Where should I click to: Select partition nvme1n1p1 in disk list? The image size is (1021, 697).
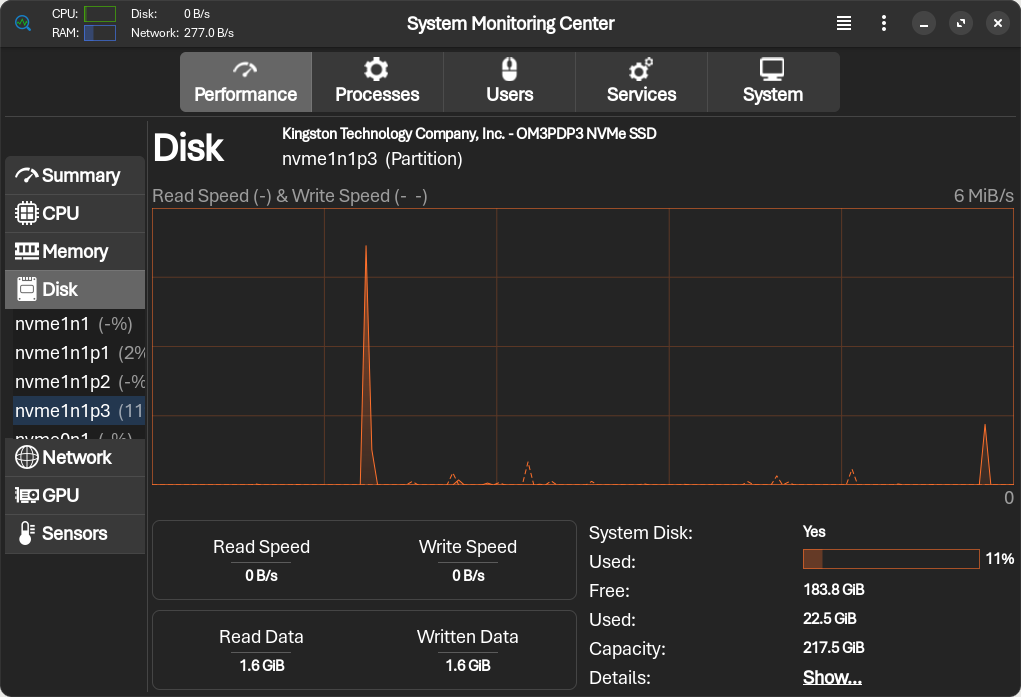point(75,353)
